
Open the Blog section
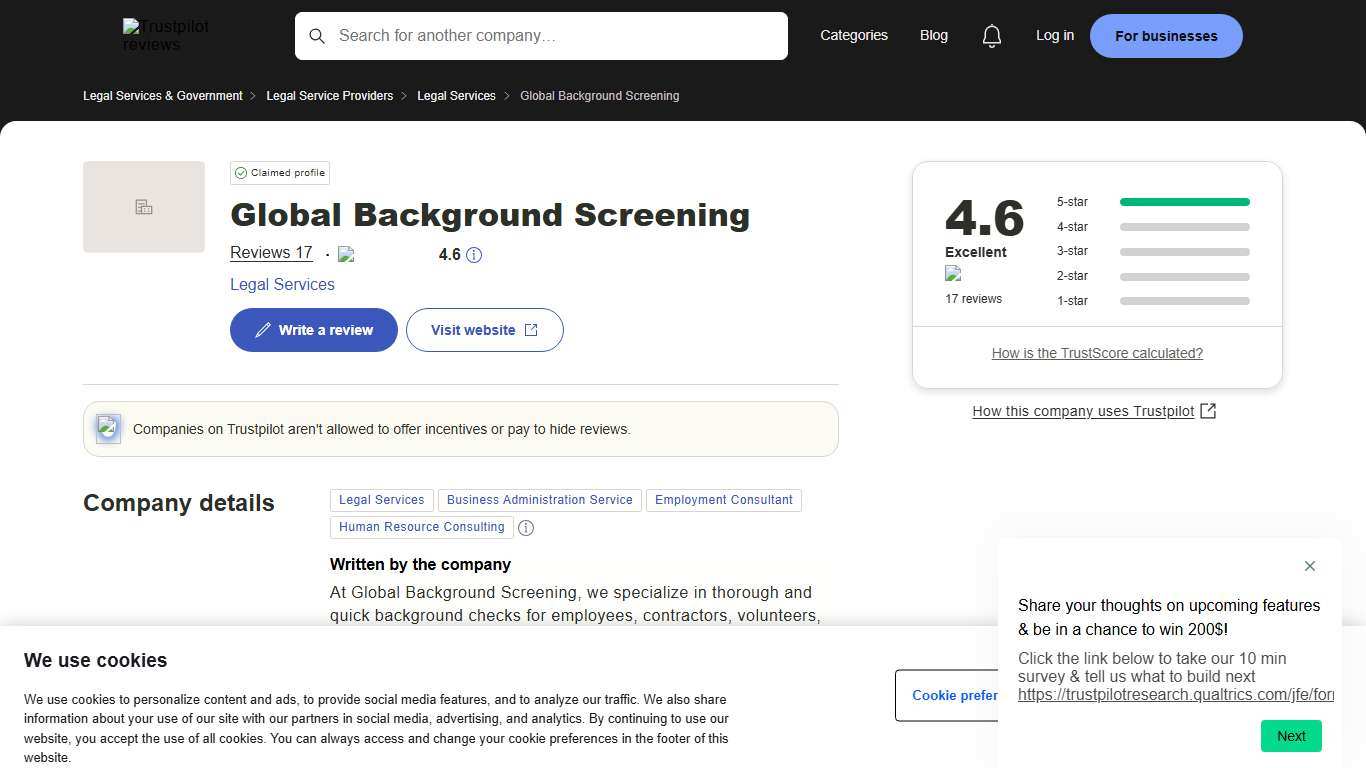point(933,35)
